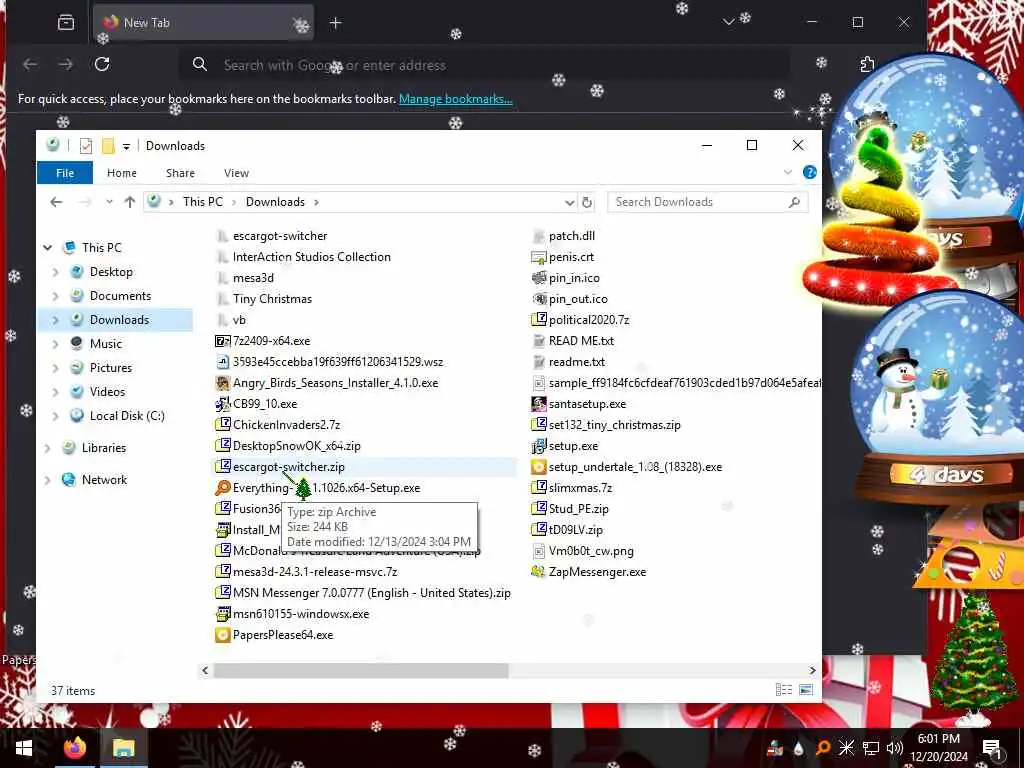
Task: Open the File menu
Action: (65, 173)
